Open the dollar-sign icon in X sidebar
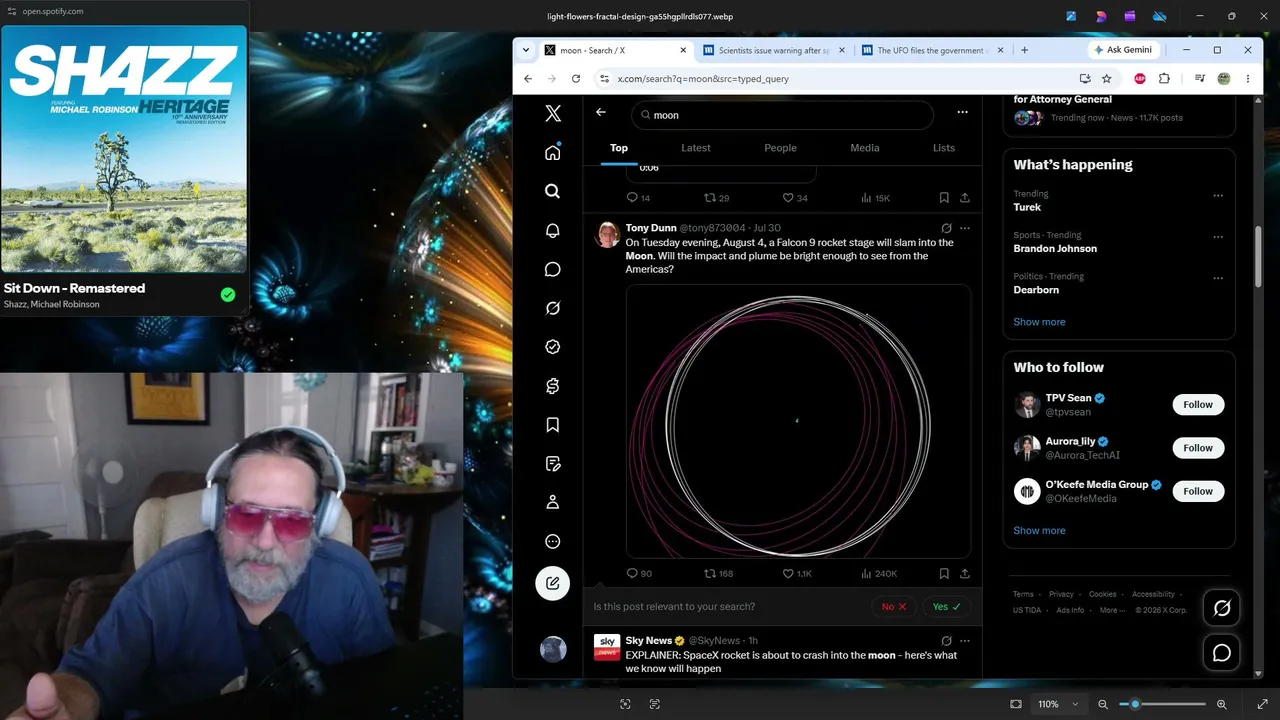1280x720 pixels. 552,386
